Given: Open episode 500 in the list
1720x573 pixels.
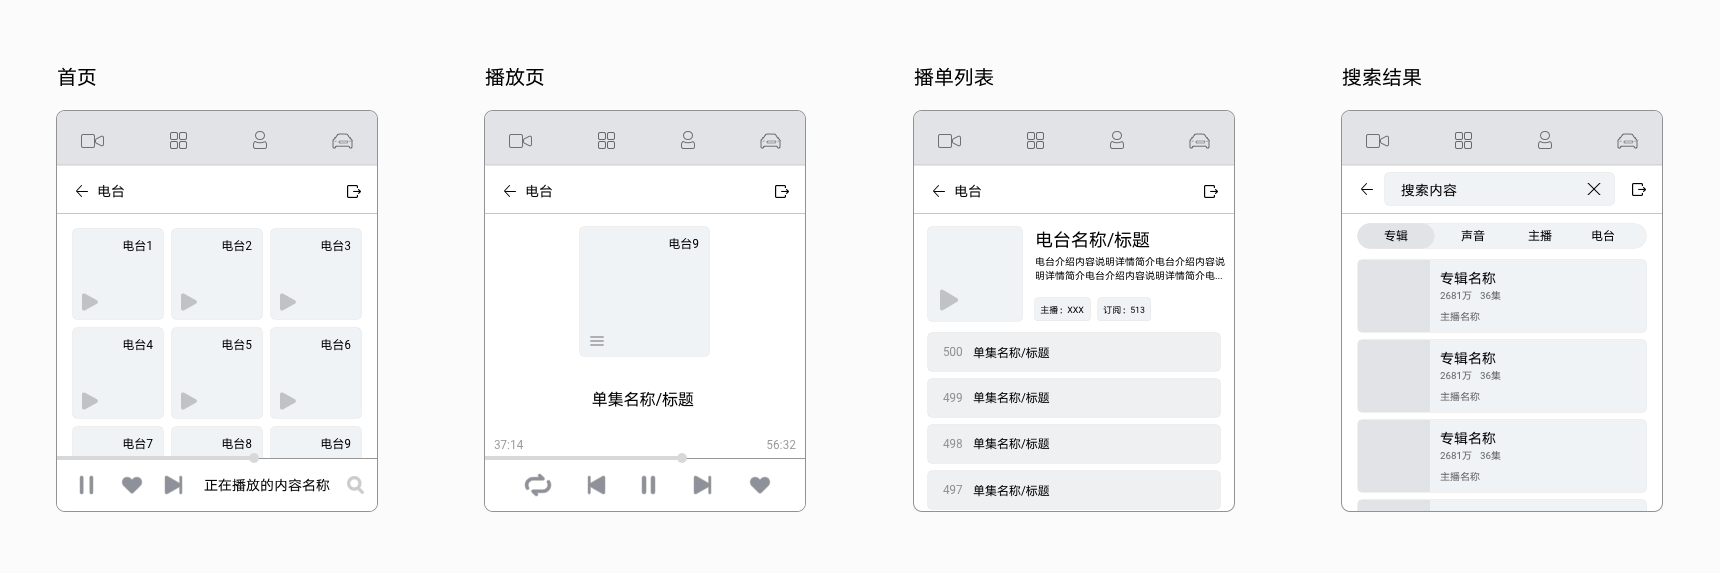Looking at the screenshot, I should pos(1074,352).
